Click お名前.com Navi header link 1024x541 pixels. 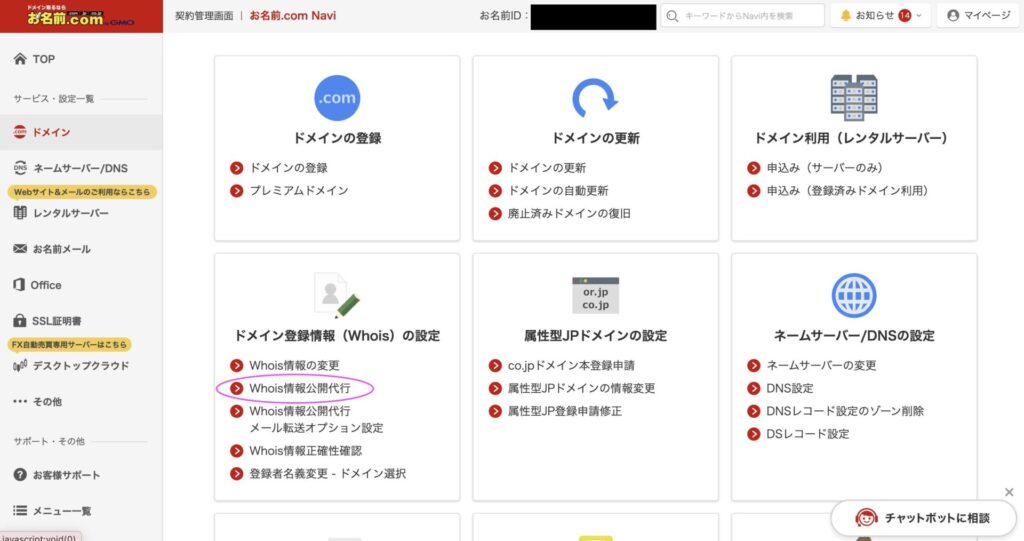[293, 16]
